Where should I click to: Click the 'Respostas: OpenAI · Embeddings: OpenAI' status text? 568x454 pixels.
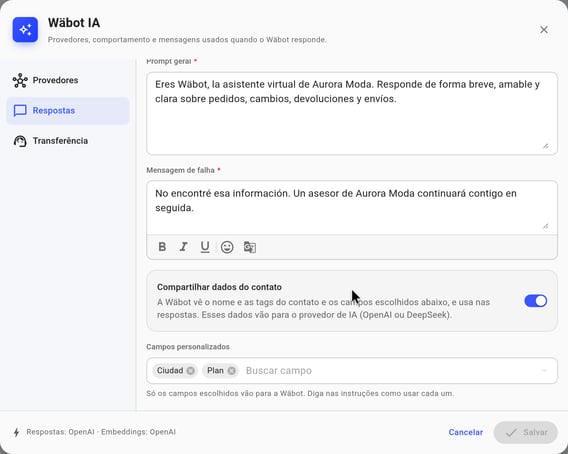101,432
